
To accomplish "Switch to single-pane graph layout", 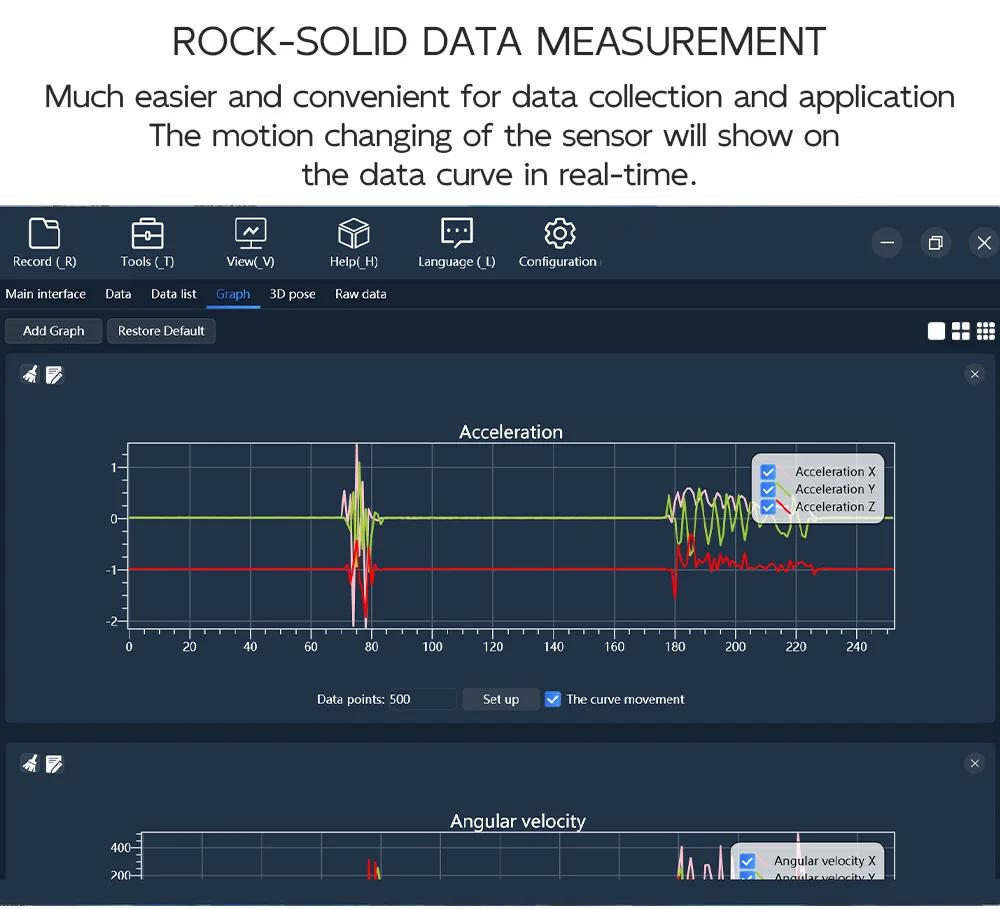I will 936,331.
